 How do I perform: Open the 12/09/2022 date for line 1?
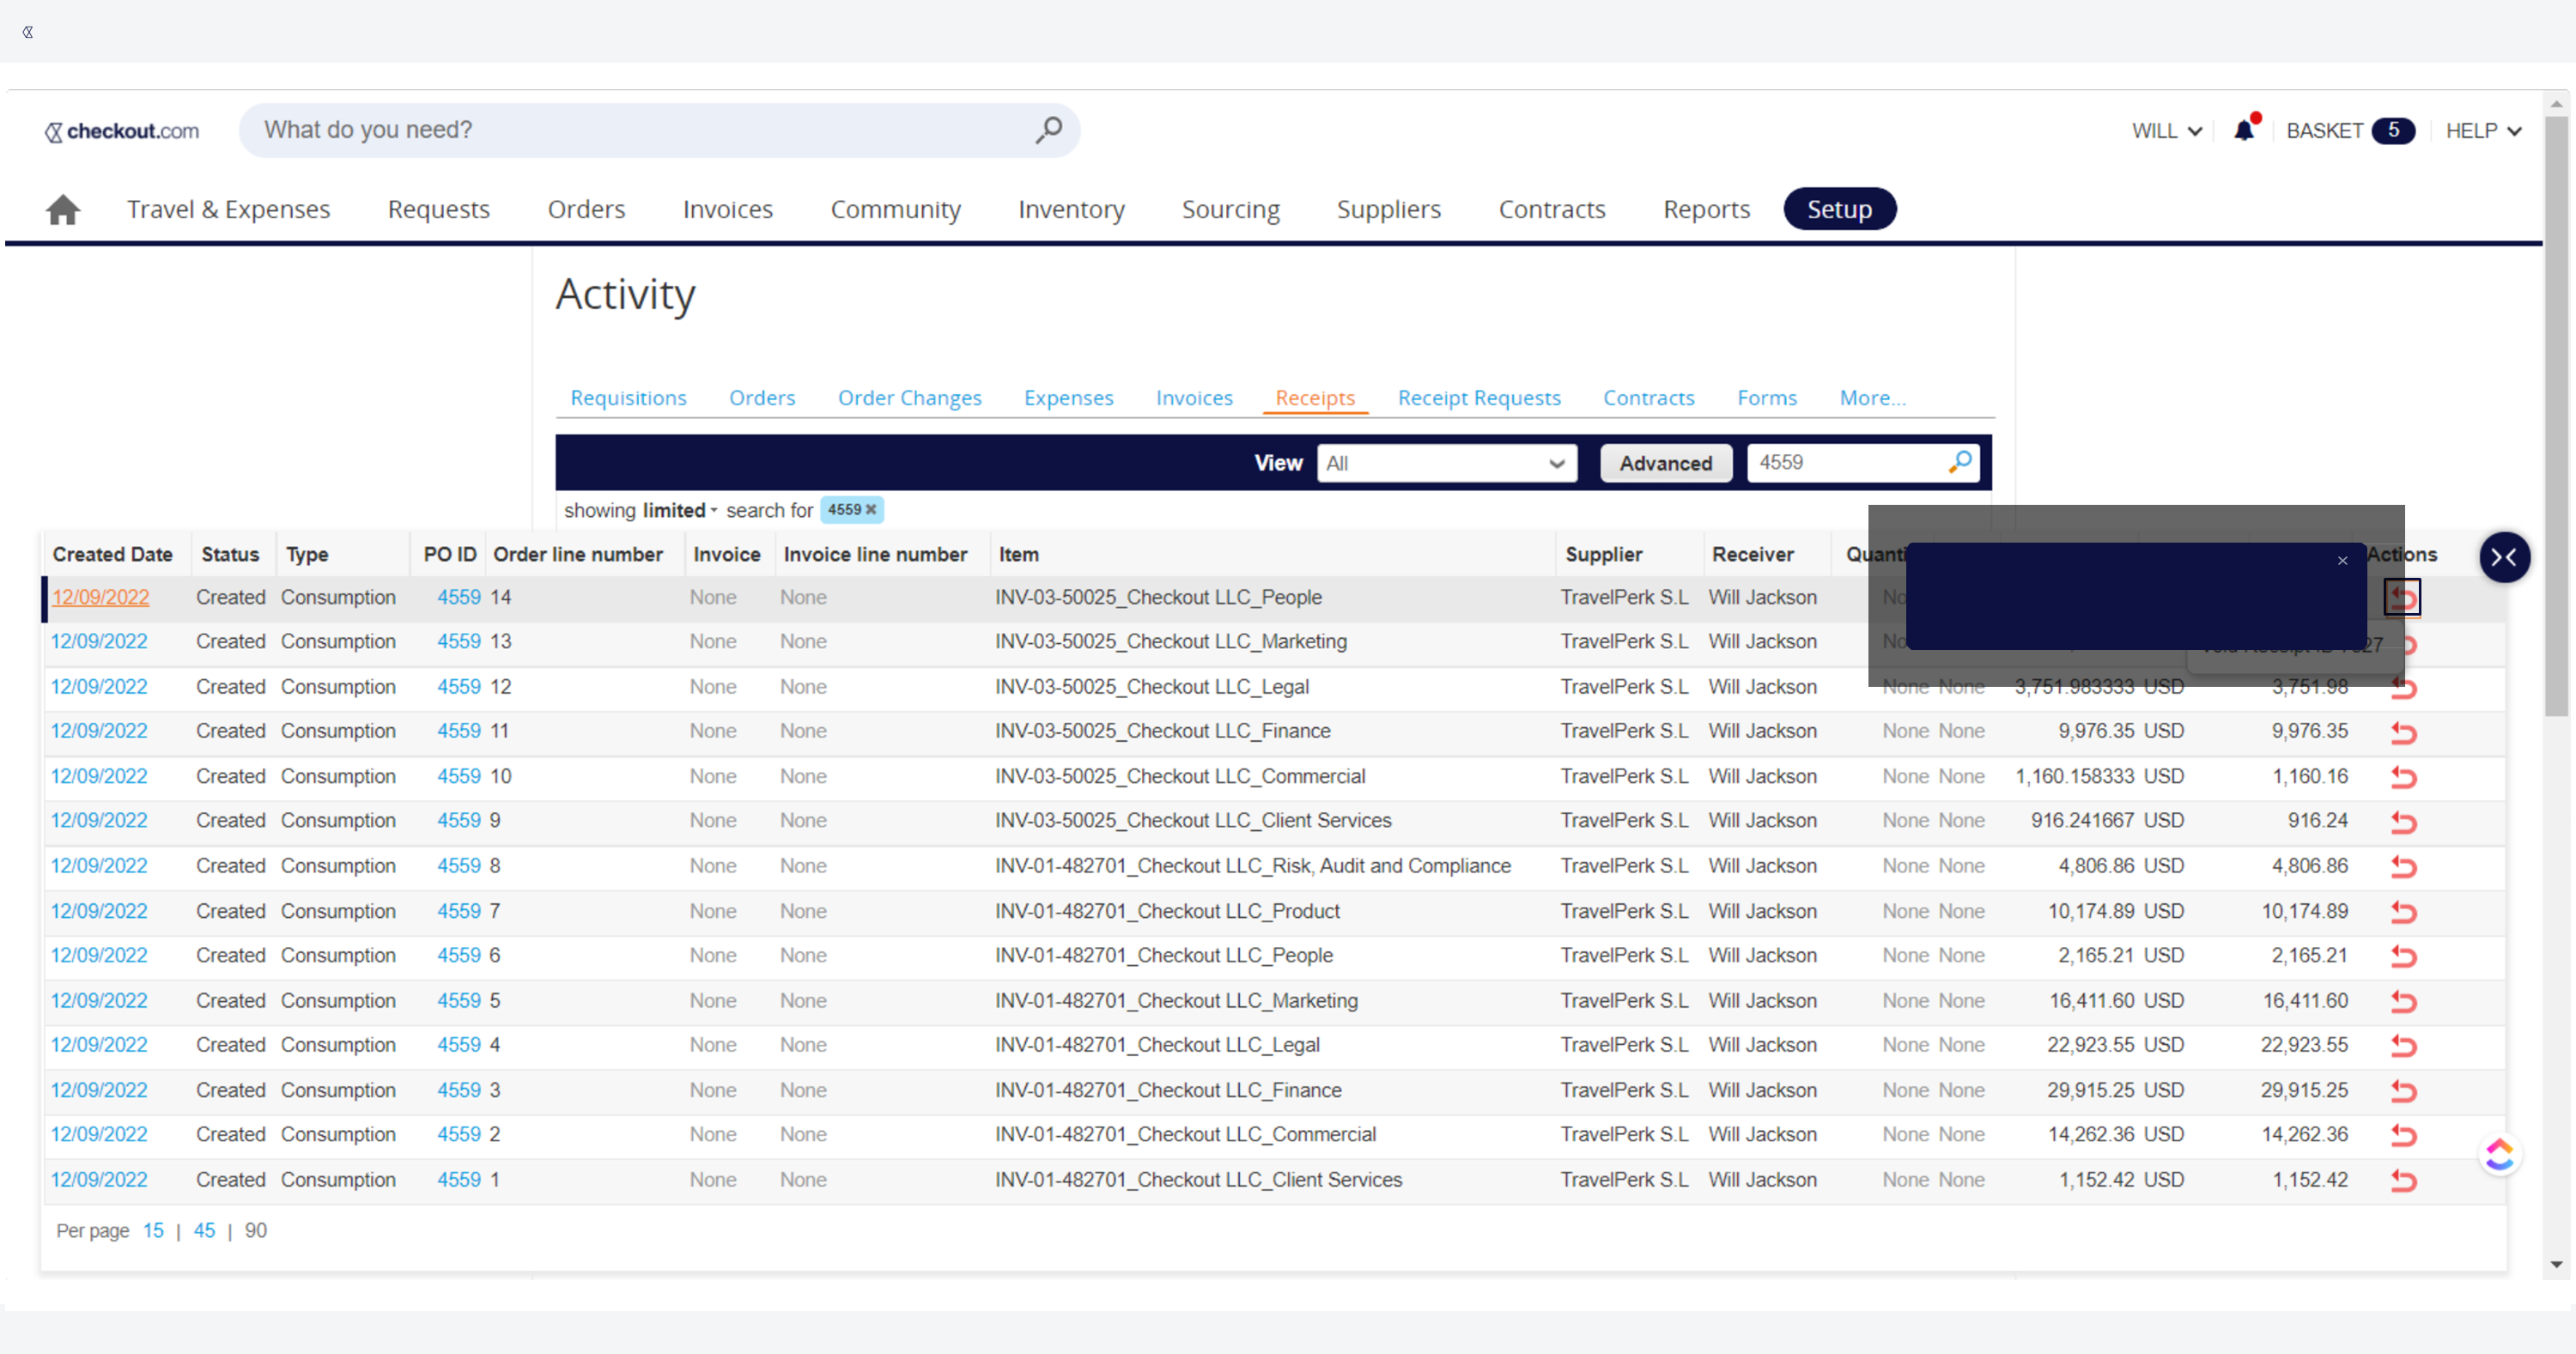pyautogui.click(x=99, y=1179)
